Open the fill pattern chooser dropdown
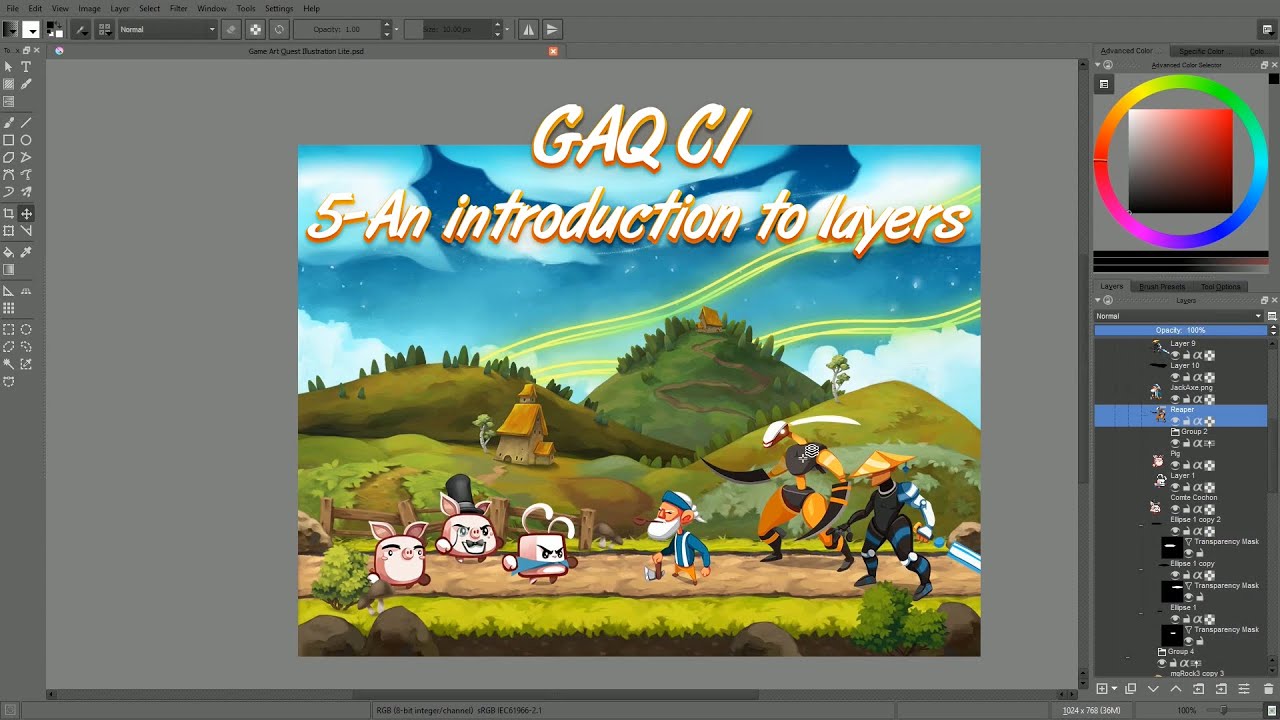1280x720 pixels. (x=30, y=30)
